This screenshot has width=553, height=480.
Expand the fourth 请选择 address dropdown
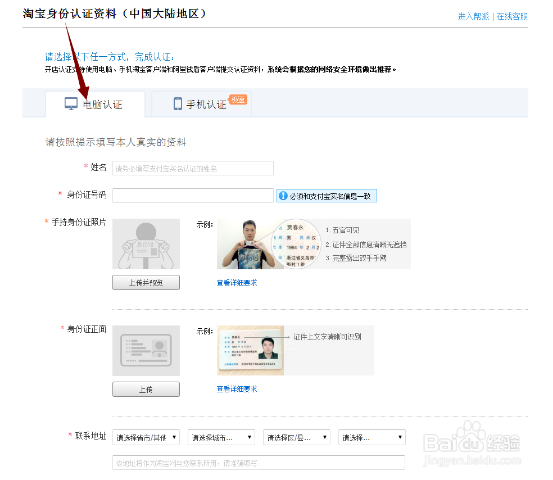(x=372, y=437)
